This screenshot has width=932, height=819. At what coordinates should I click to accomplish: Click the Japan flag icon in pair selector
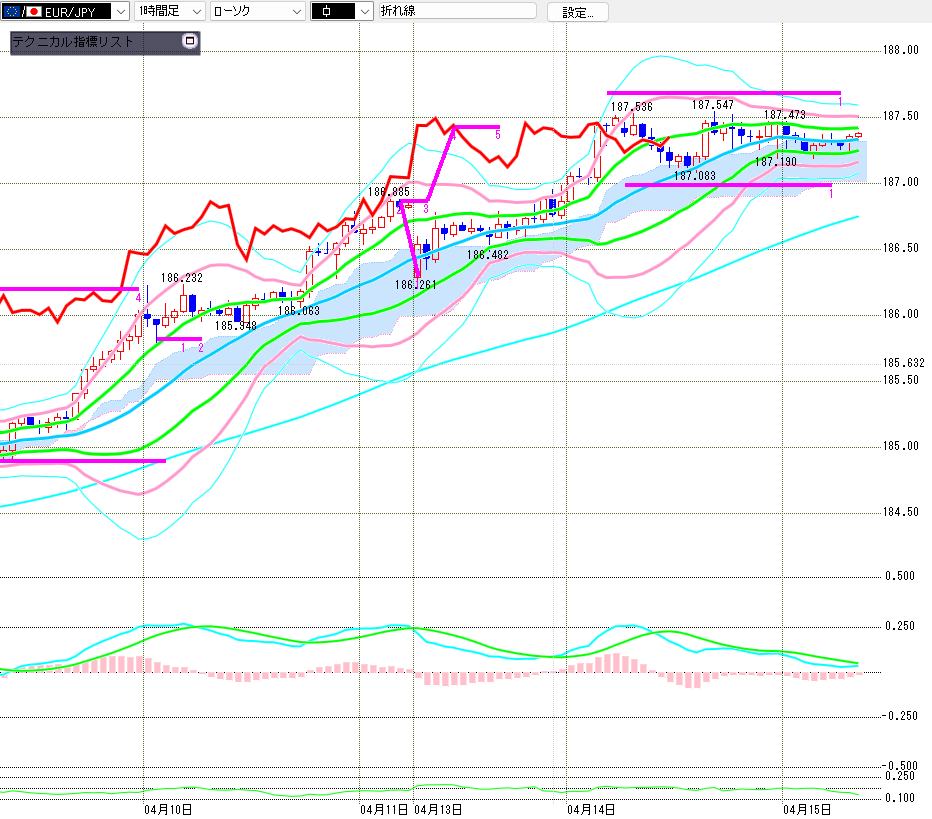[33, 11]
